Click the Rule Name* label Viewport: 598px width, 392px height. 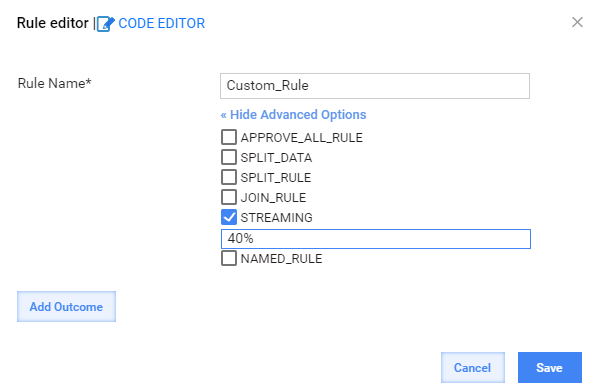coord(55,83)
